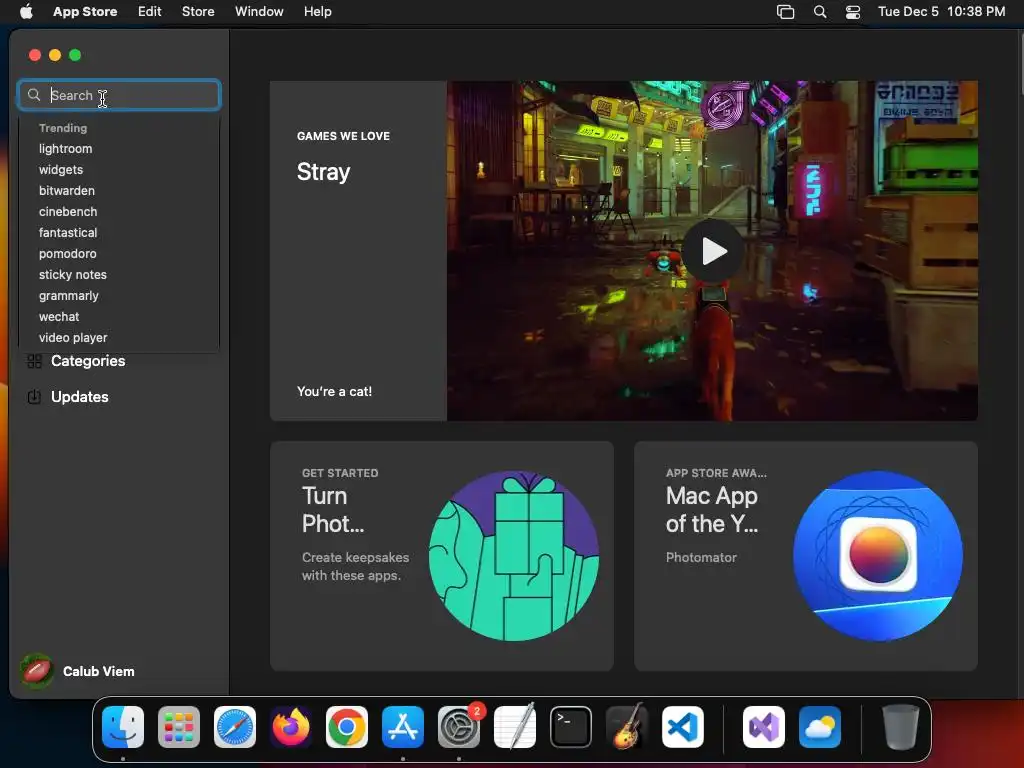The width and height of the screenshot is (1024, 768).
Task: Open Control Center in menu bar
Action: pyautogui.click(x=853, y=12)
